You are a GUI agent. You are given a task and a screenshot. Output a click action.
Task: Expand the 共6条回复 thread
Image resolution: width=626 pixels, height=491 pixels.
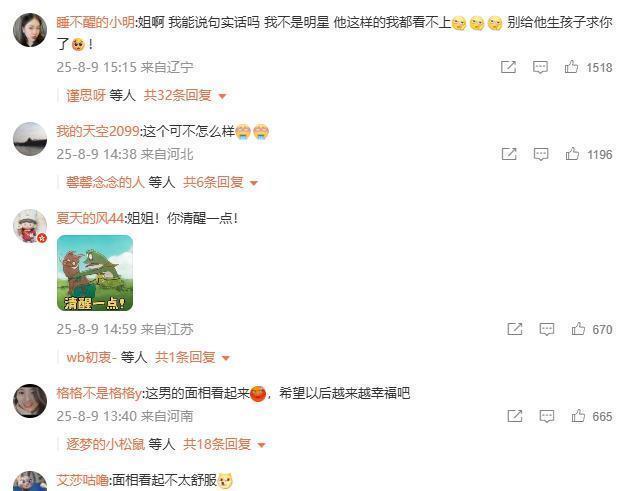220,182
